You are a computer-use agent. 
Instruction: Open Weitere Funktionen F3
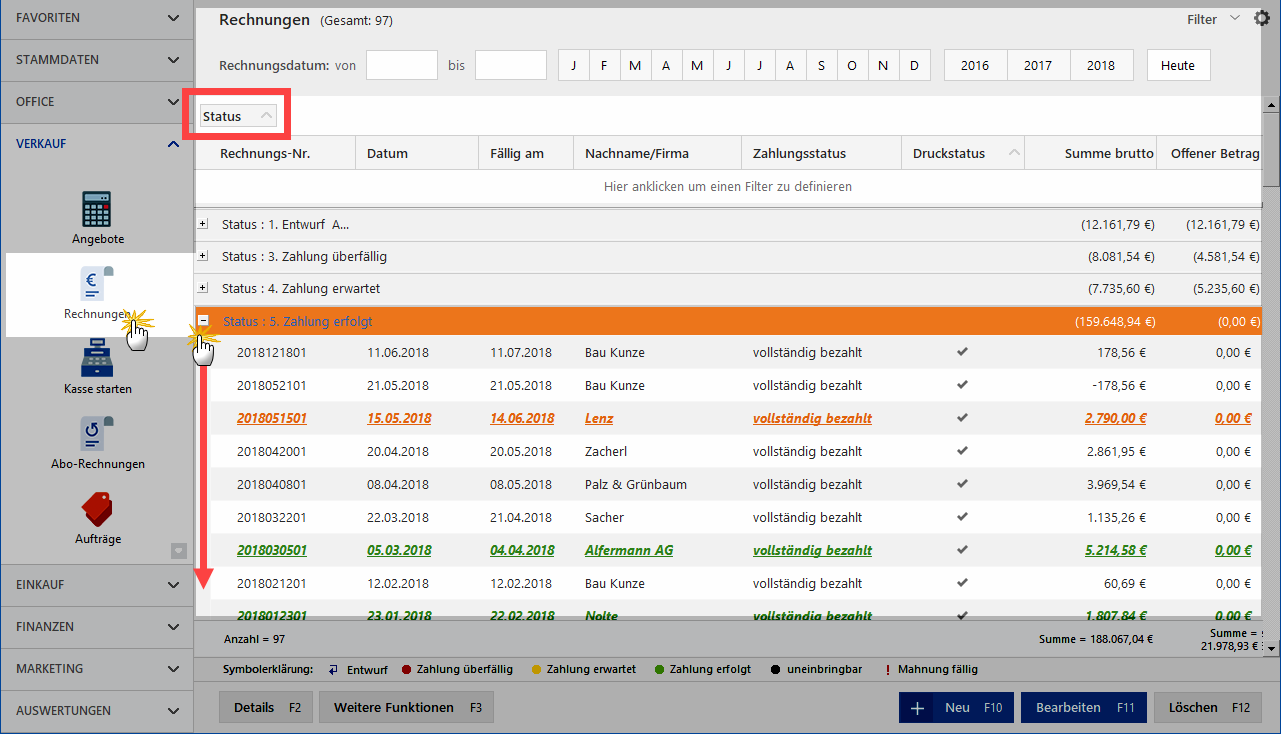(406, 707)
